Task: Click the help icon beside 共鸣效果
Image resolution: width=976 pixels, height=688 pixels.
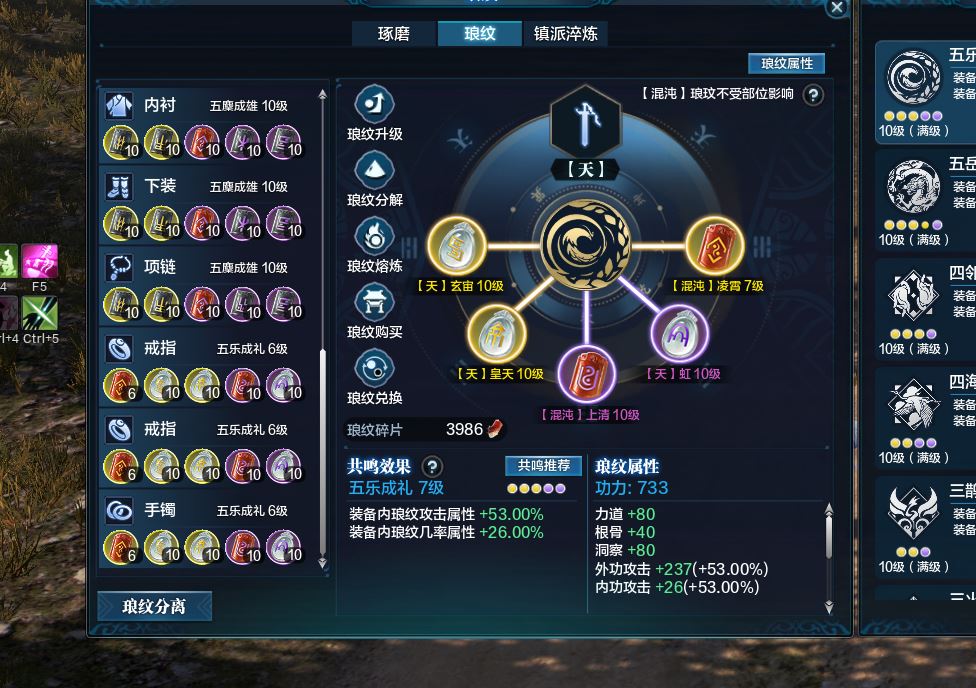Action: [432, 466]
